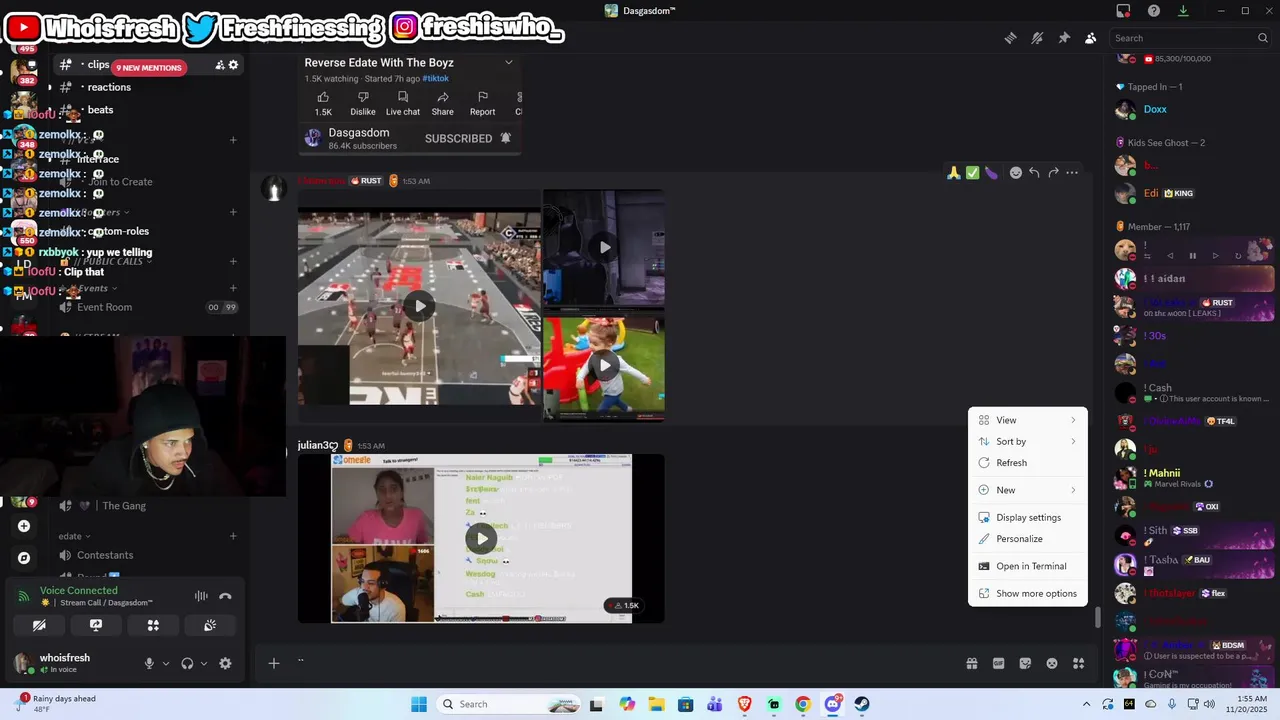Open New submenu in context menu
1280x720 pixels.
(1028, 490)
